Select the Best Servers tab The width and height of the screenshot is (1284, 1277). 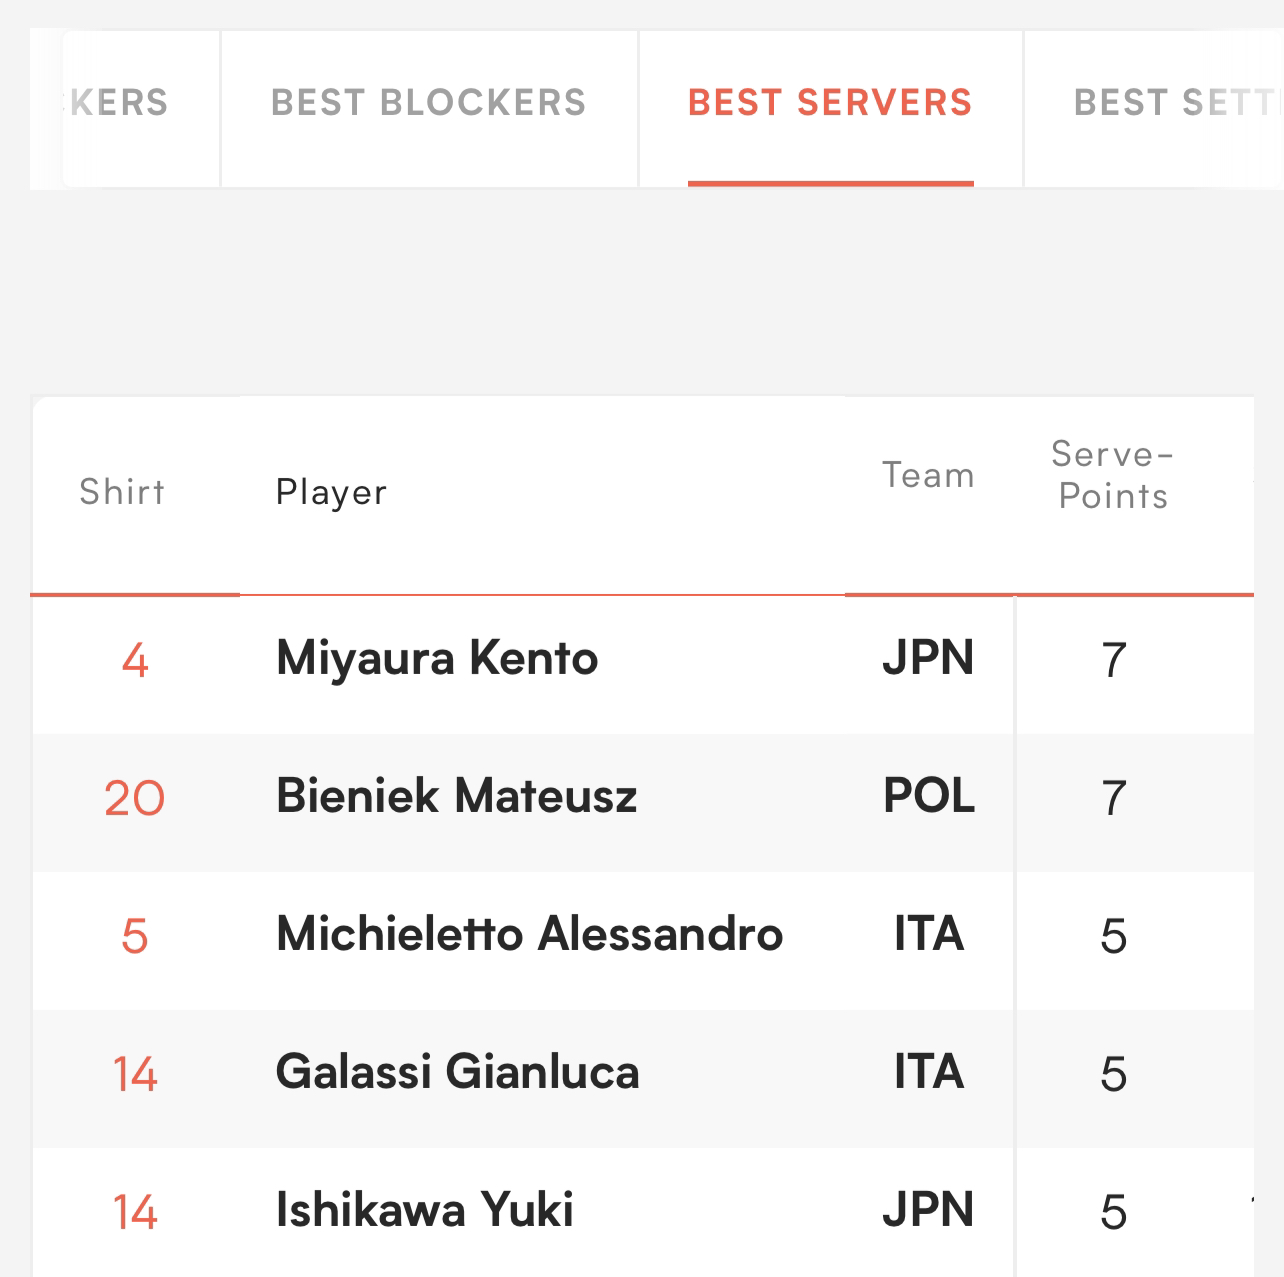point(830,103)
